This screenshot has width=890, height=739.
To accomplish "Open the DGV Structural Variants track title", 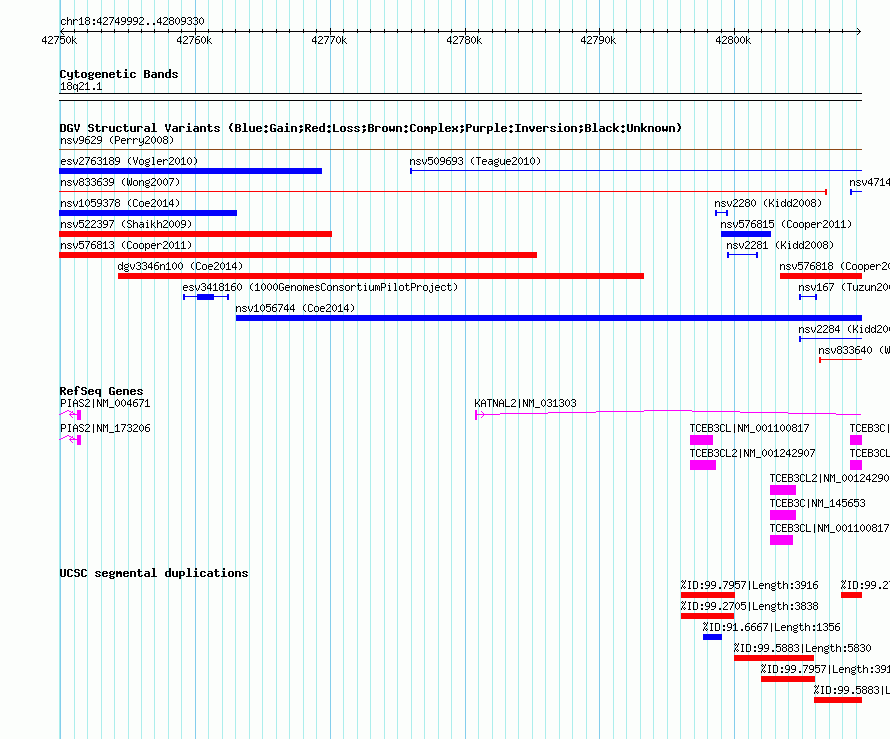I will [x=371, y=128].
